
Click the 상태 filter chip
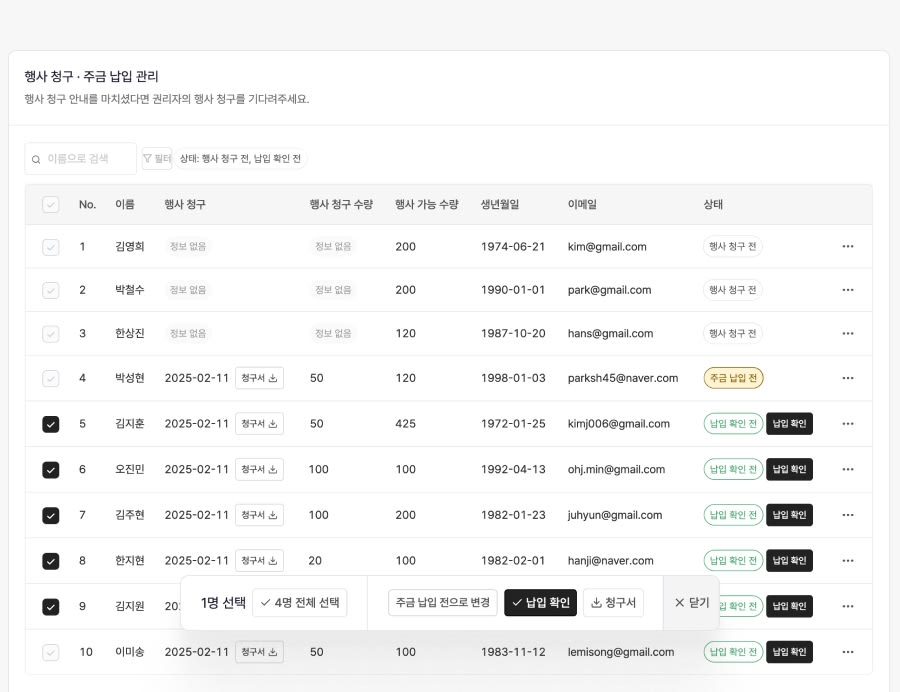click(240, 158)
